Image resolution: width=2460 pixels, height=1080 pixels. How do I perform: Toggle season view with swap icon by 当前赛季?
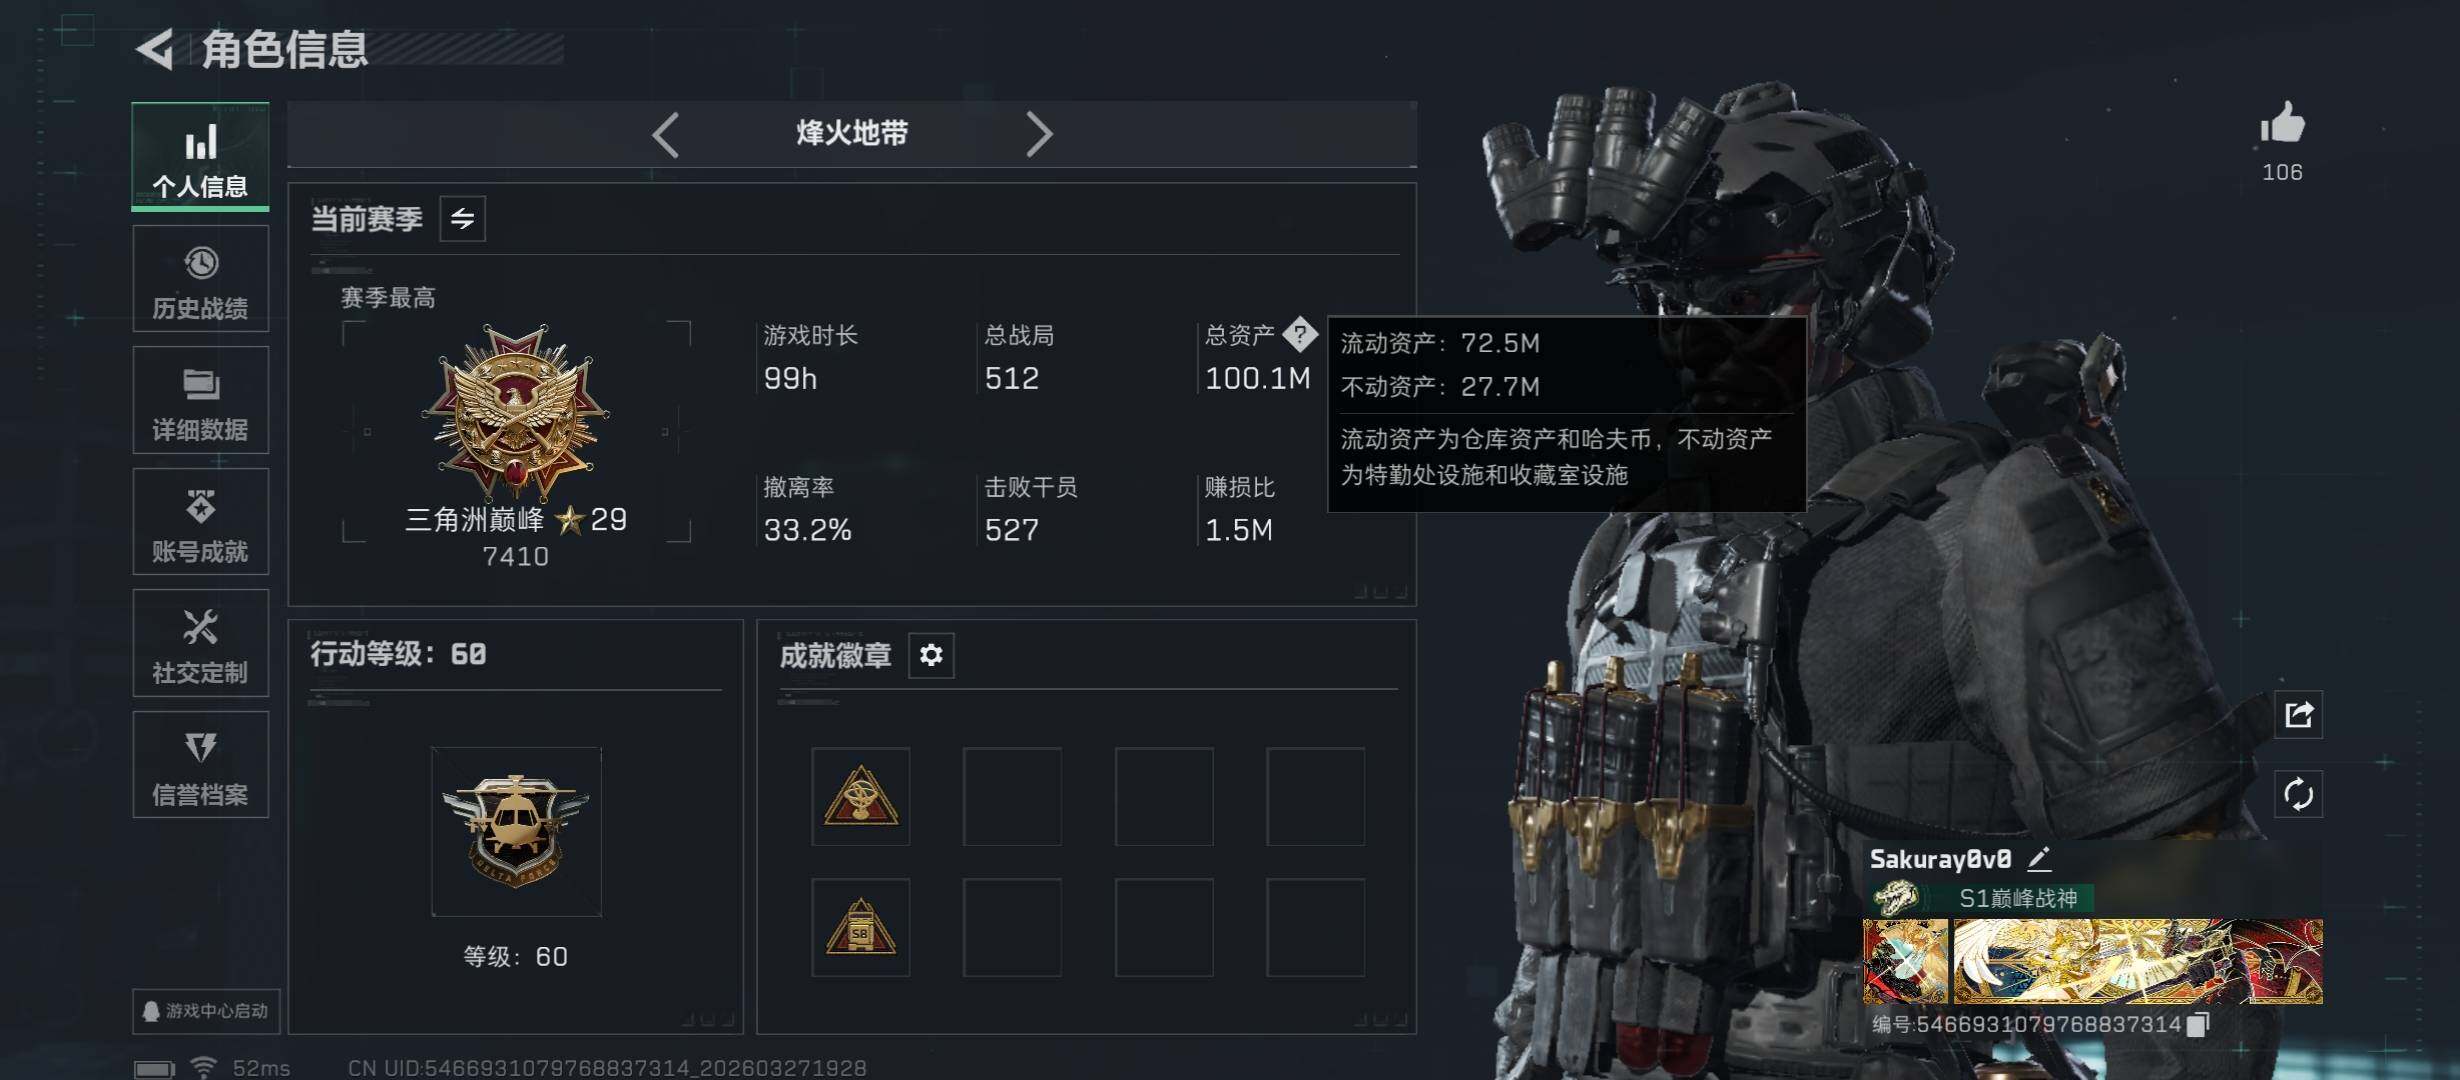462,219
